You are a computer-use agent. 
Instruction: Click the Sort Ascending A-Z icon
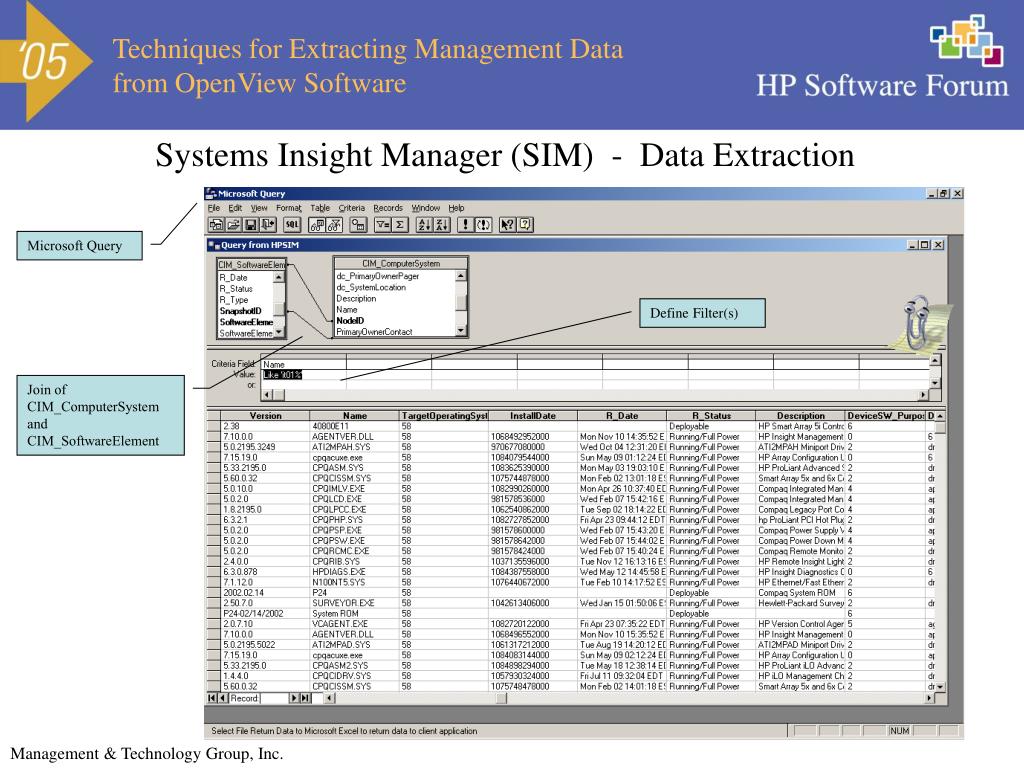pos(424,225)
